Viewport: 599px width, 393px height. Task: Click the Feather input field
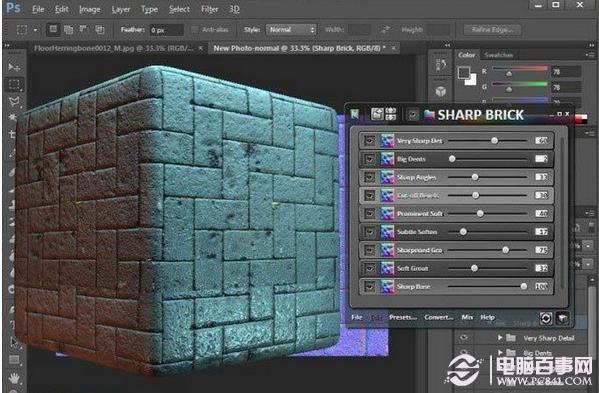[x=166, y=30]
